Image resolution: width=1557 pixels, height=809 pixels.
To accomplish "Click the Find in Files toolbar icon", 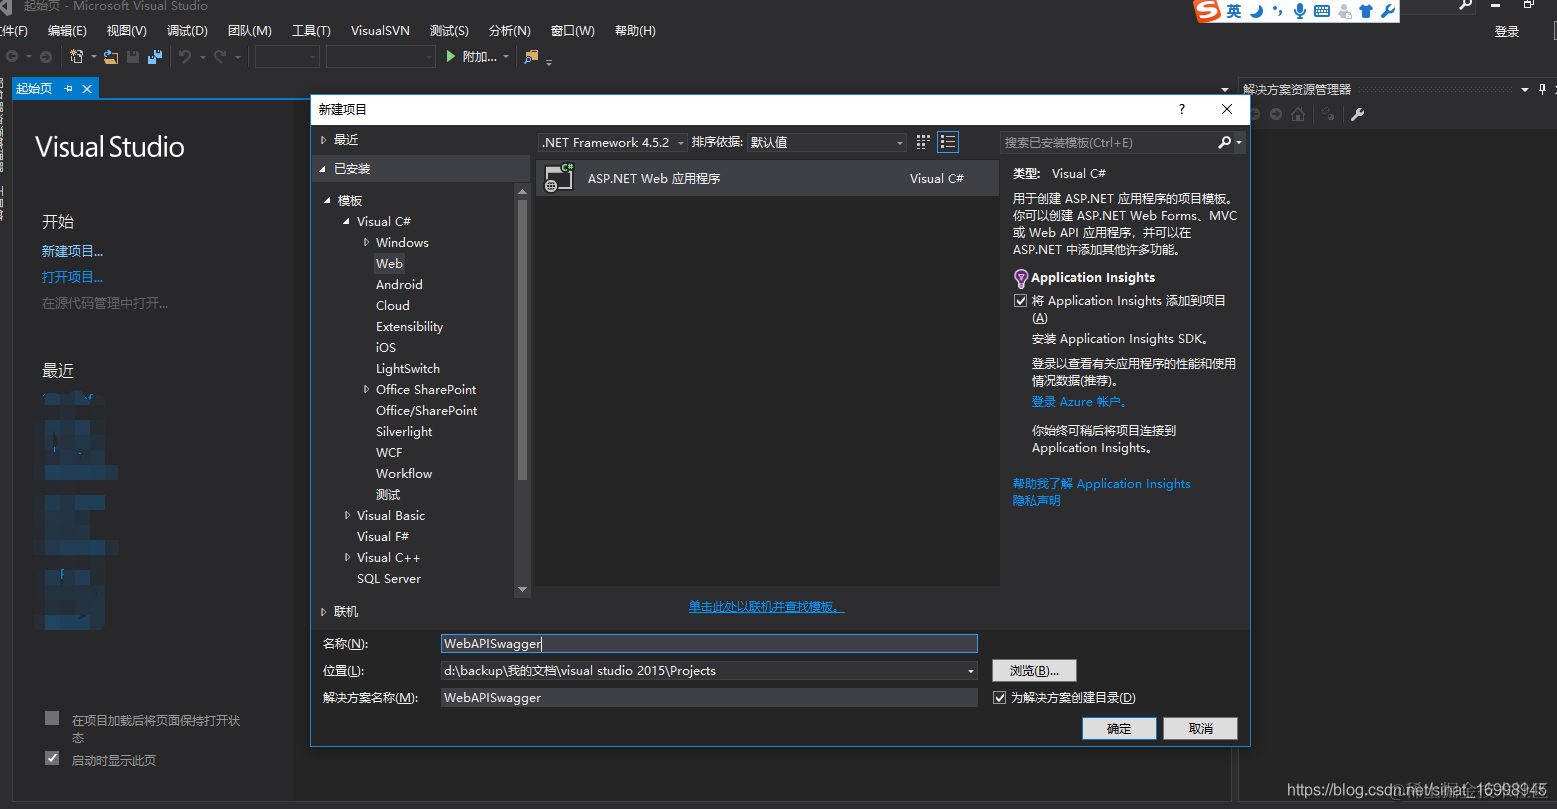I will coord(531,57).
